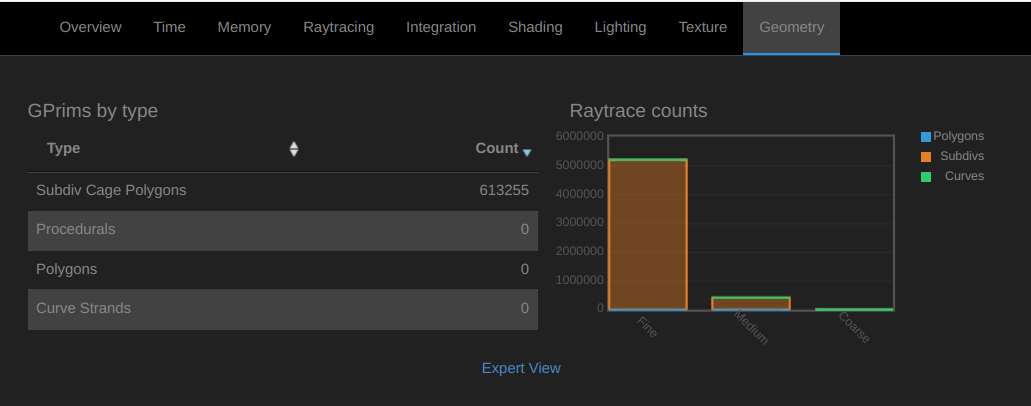Screen dimensions: 1031x406
Task: Switch to the Time tab
Action: pyautogui.click(x=169, y=28)
